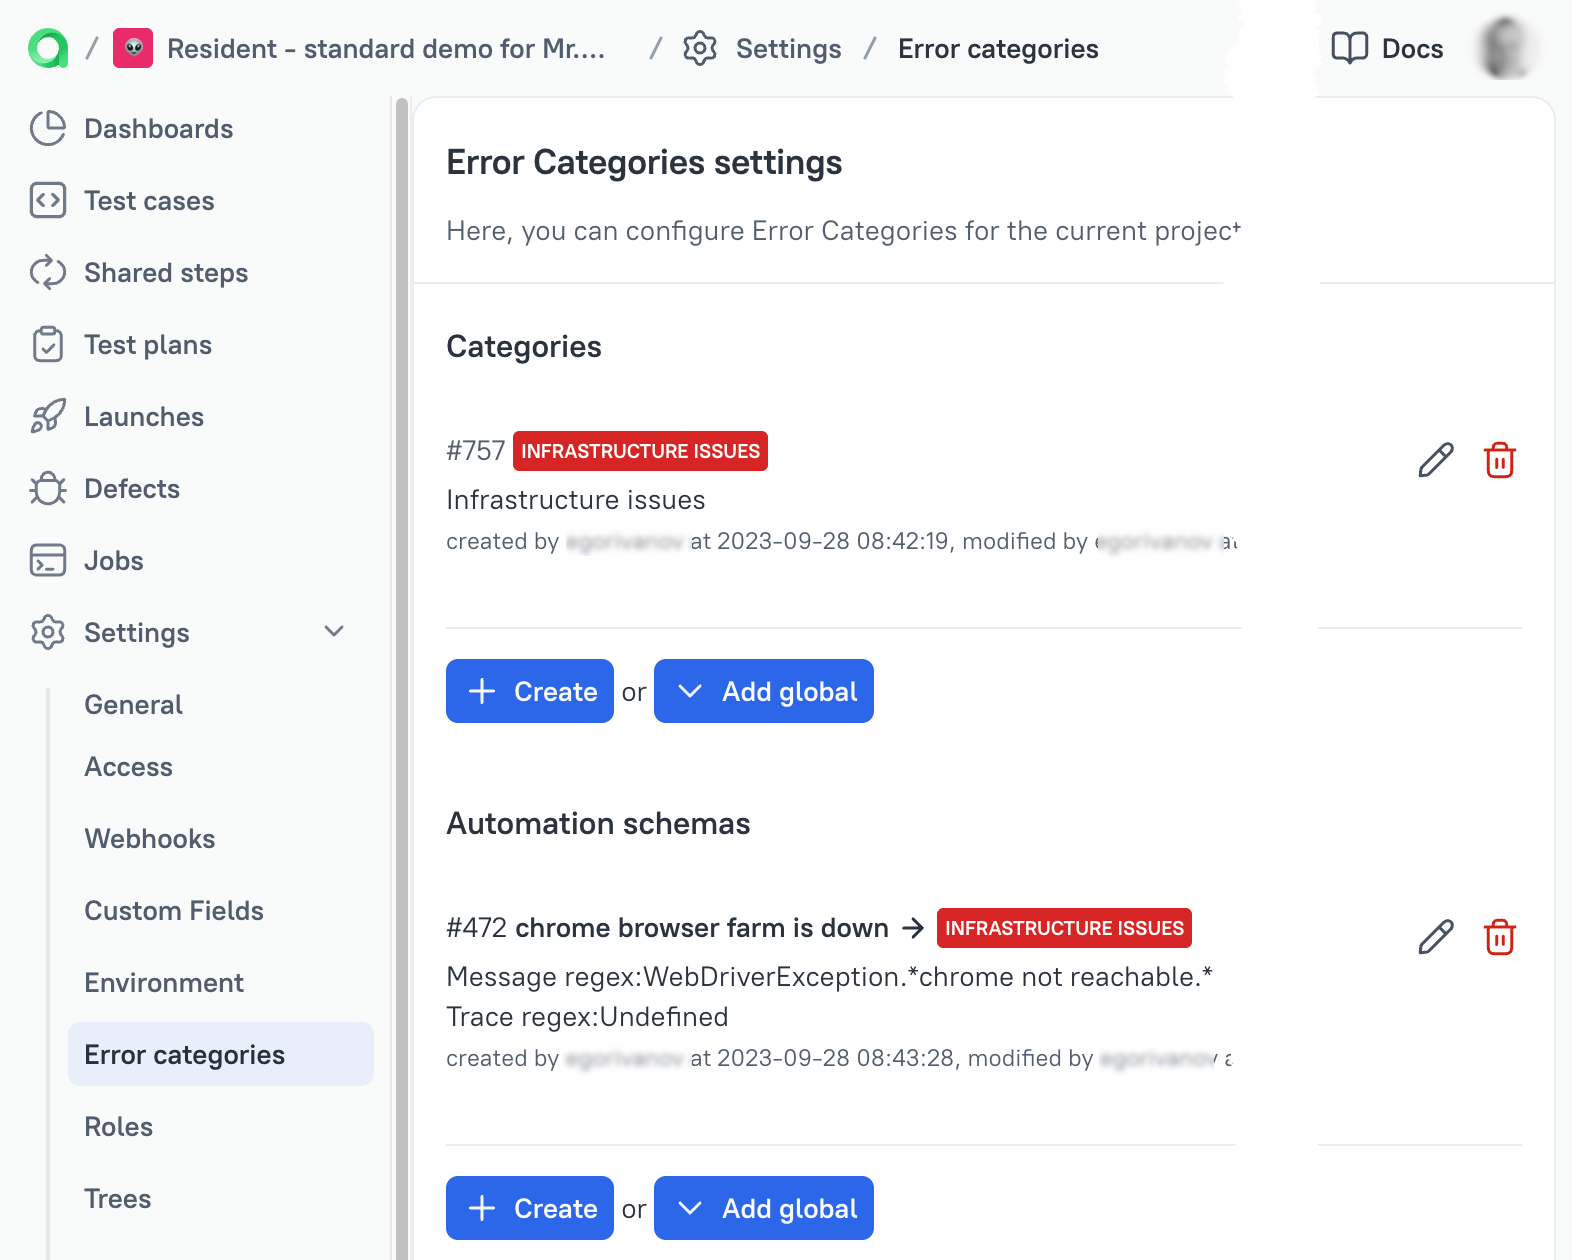Open Add global dropdown under Automation schemas
Screen dimensions: 1572x1260
(764, 1208)
